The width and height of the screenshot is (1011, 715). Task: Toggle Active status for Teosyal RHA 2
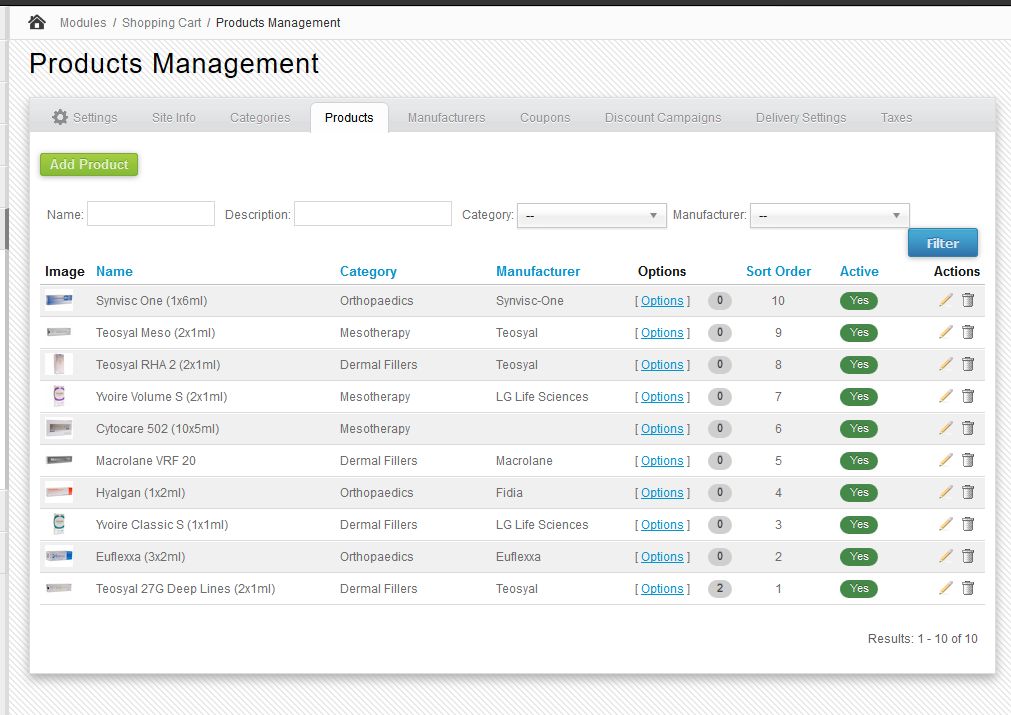tap(858, 365)
